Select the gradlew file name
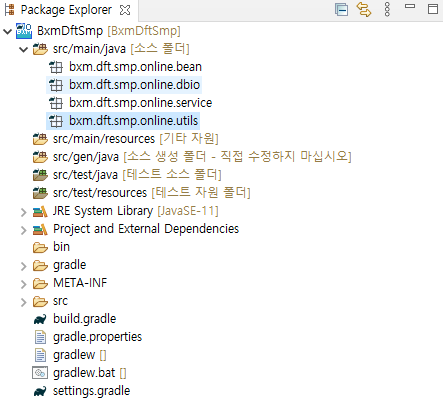Screen dimensions: 443x418 coord(74,355)
